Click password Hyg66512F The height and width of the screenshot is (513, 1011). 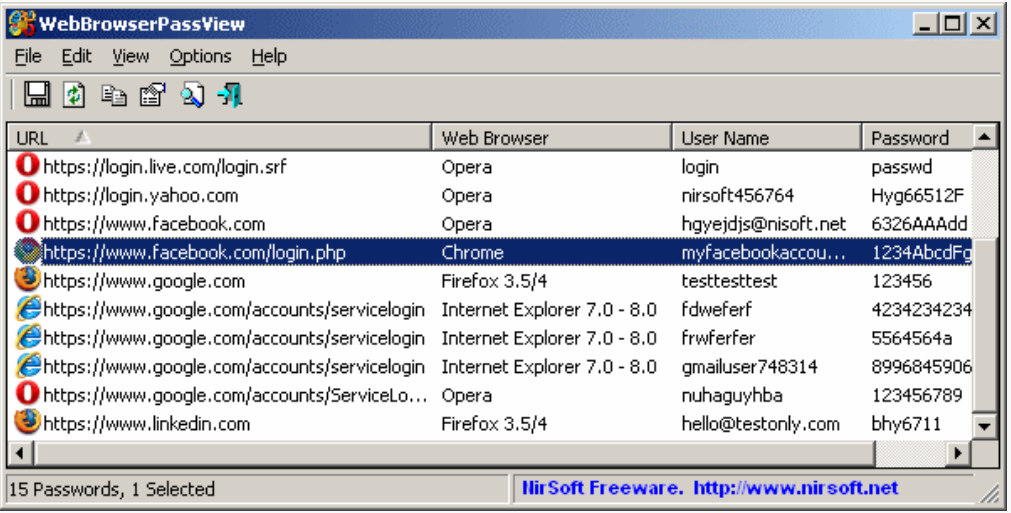click(918, 195)
